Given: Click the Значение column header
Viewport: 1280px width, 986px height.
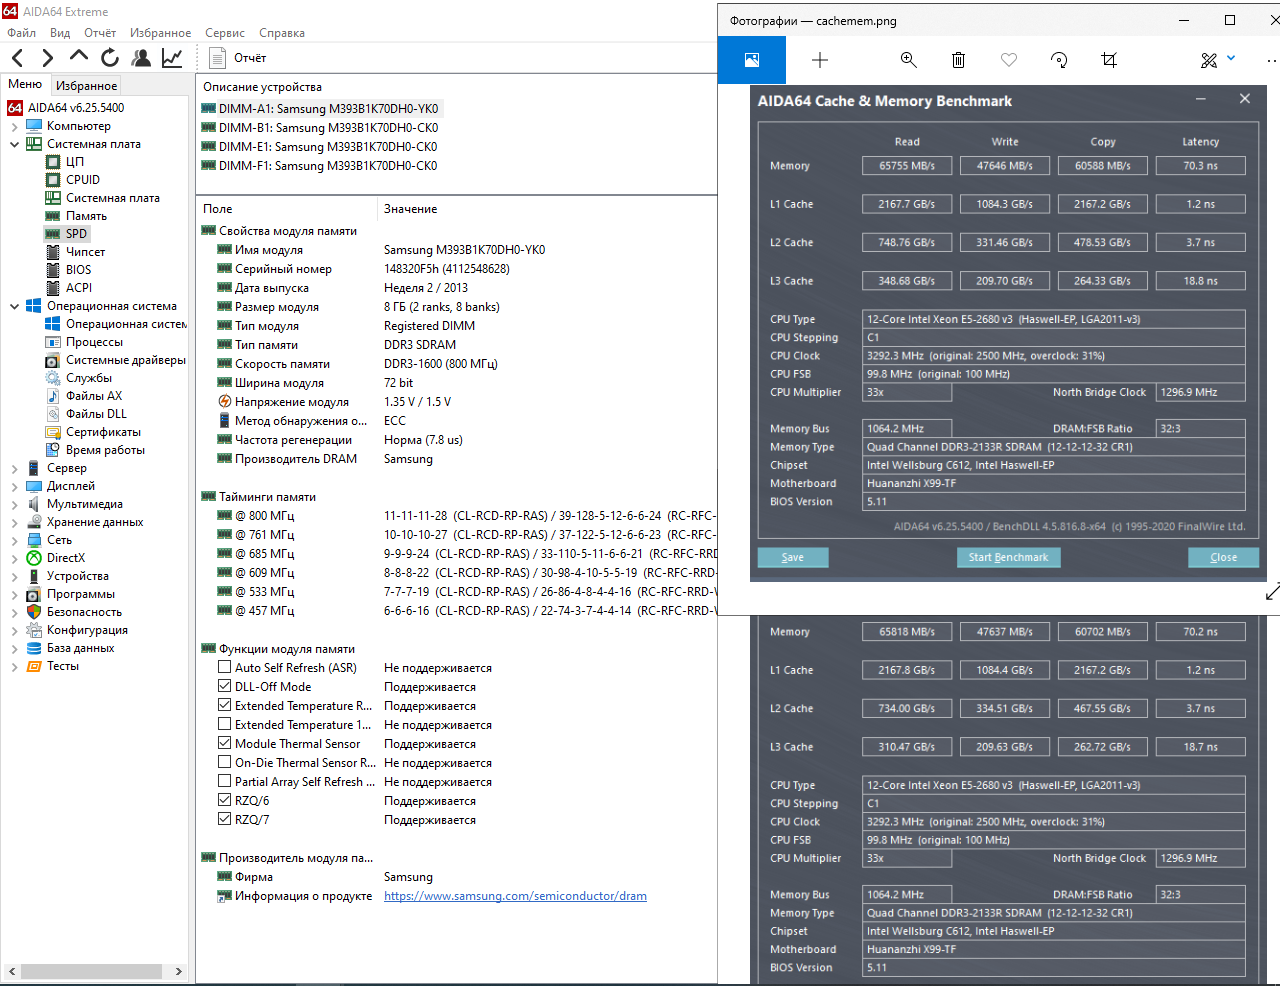Looking at the screenshot, I should 411,209.
